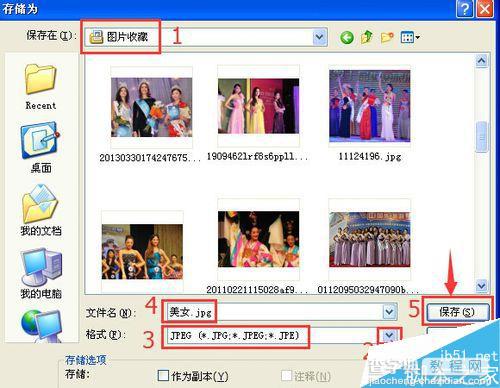Select thumbnail 20130330174247675

pos(151,107)
